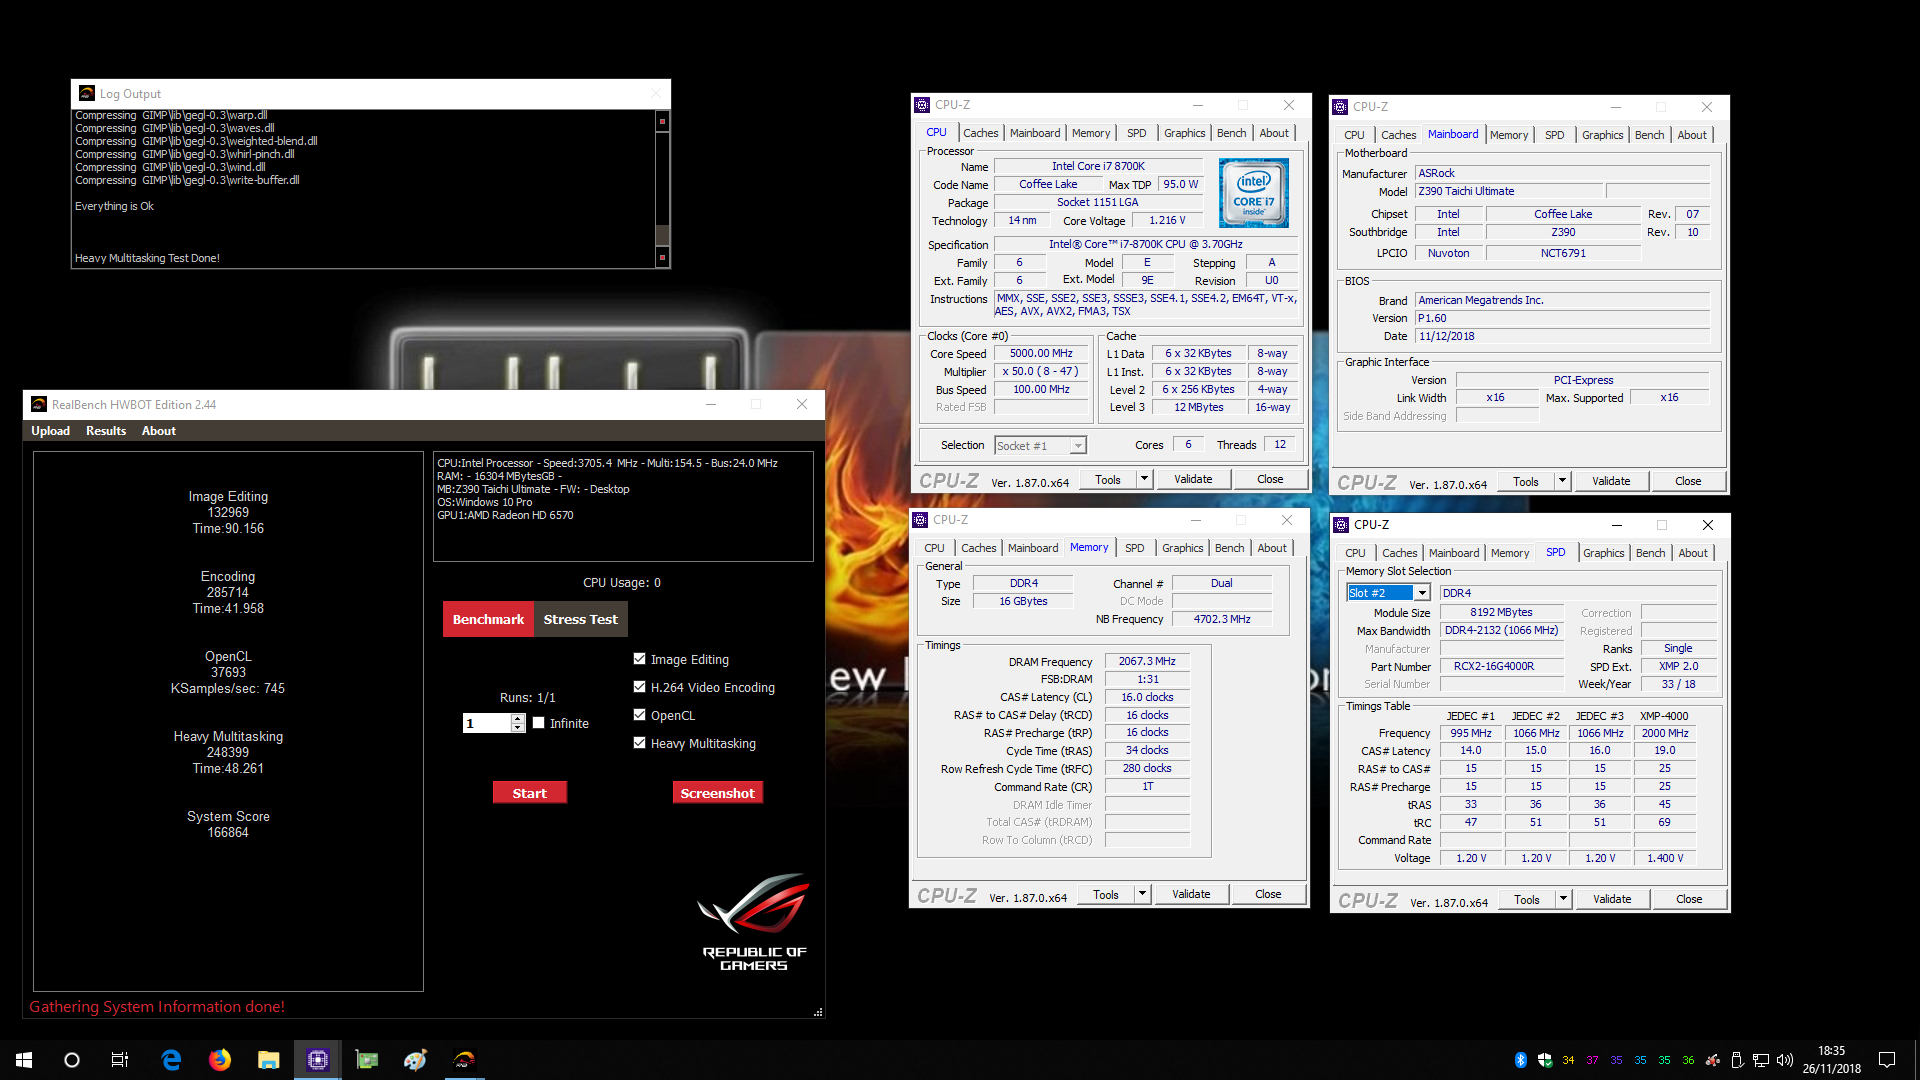Enable the Infinite runs checkbox

pos(539,723)
